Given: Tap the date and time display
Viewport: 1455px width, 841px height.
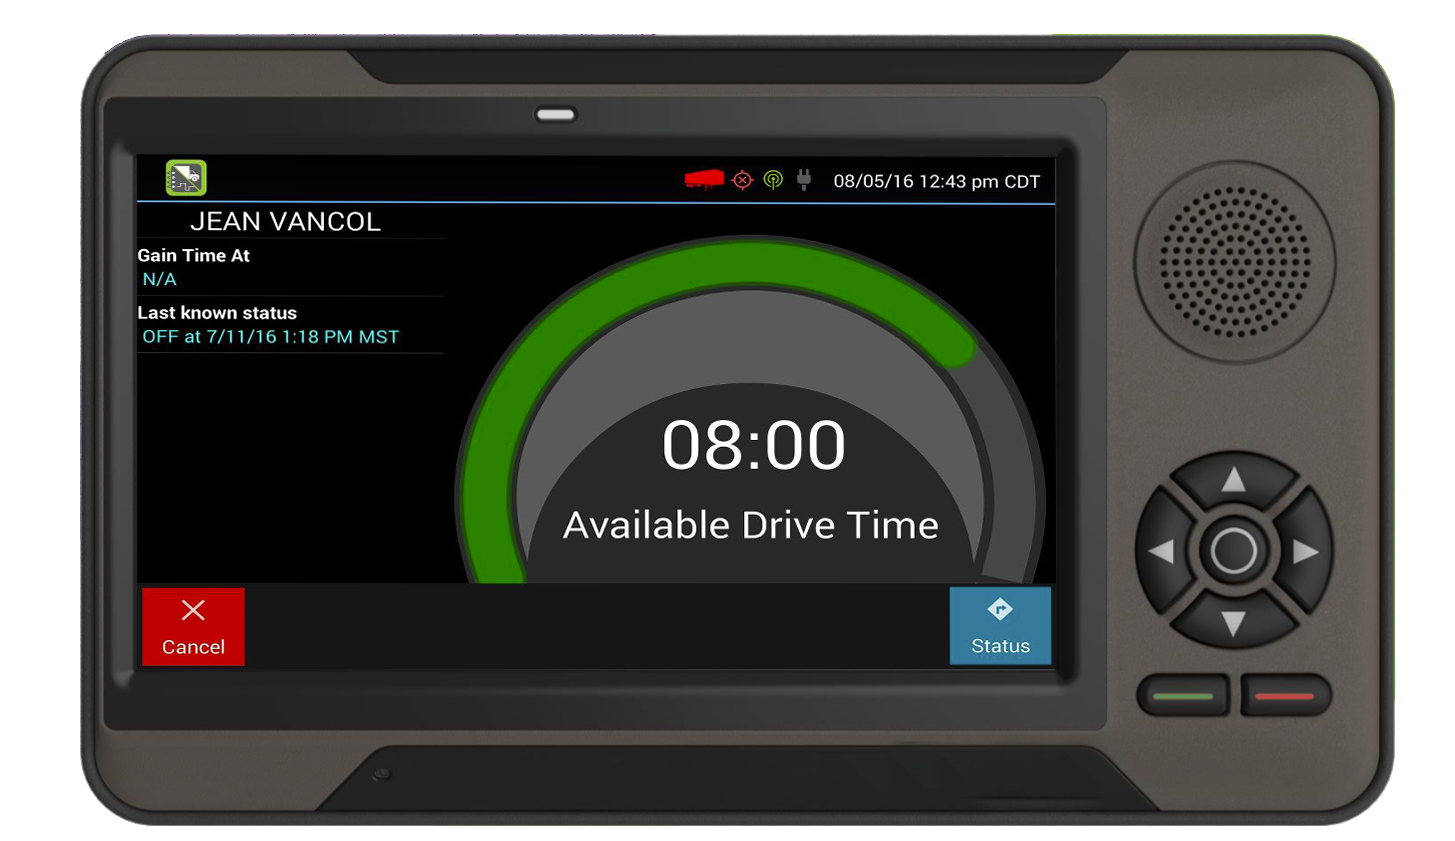Looking at the screenshot, I should [935, 180].
